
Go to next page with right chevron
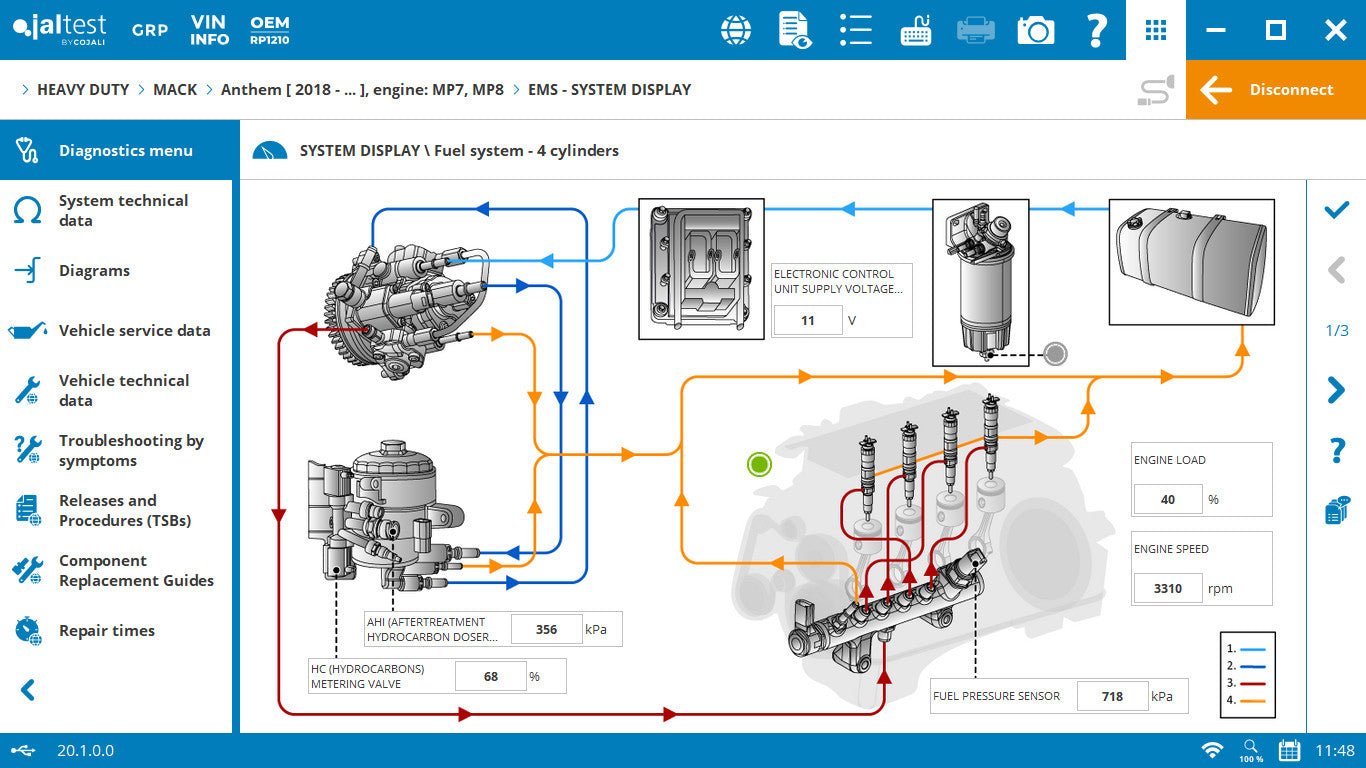pos(1337,390)
